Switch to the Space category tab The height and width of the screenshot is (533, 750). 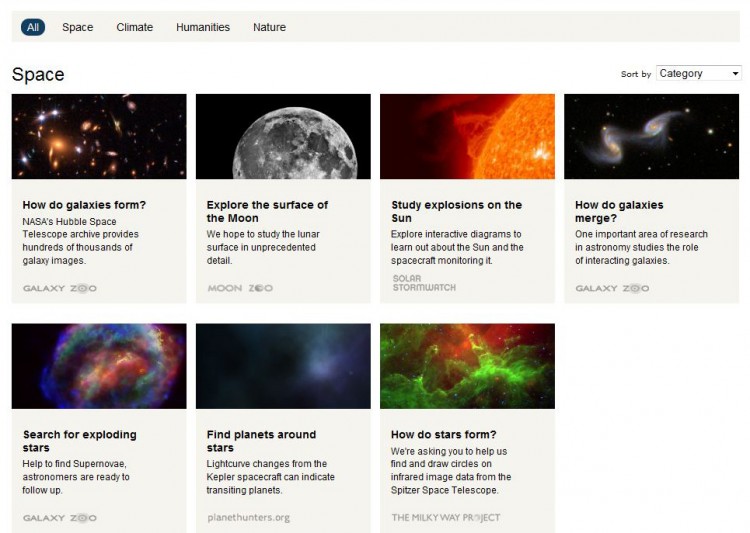click(x=77, y=27)
